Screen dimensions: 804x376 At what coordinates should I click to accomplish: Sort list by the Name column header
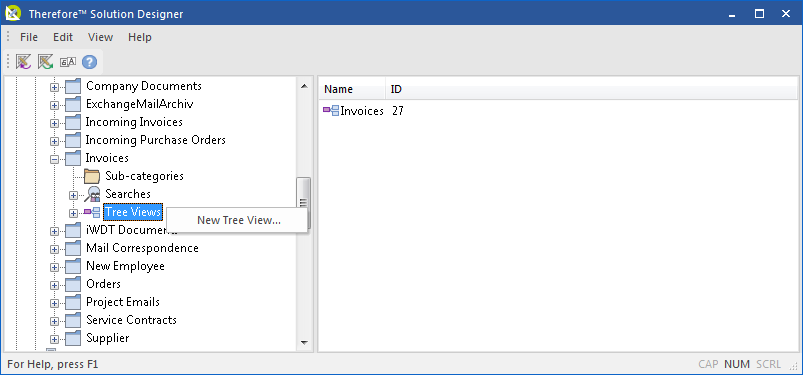tap(352, 89)
